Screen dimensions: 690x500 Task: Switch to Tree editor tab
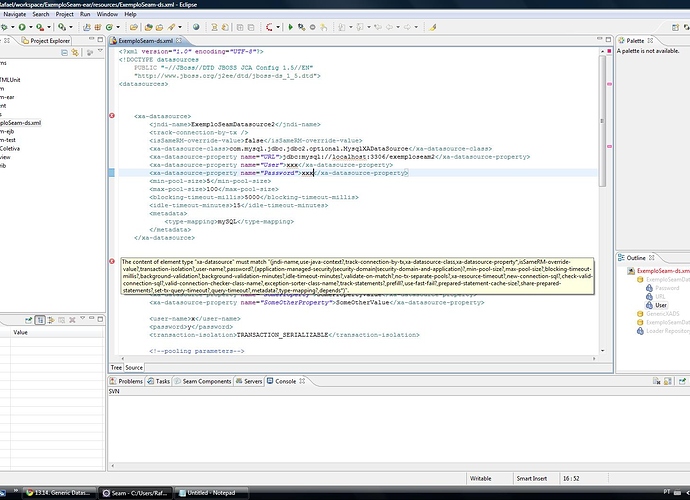click(116, 368)
